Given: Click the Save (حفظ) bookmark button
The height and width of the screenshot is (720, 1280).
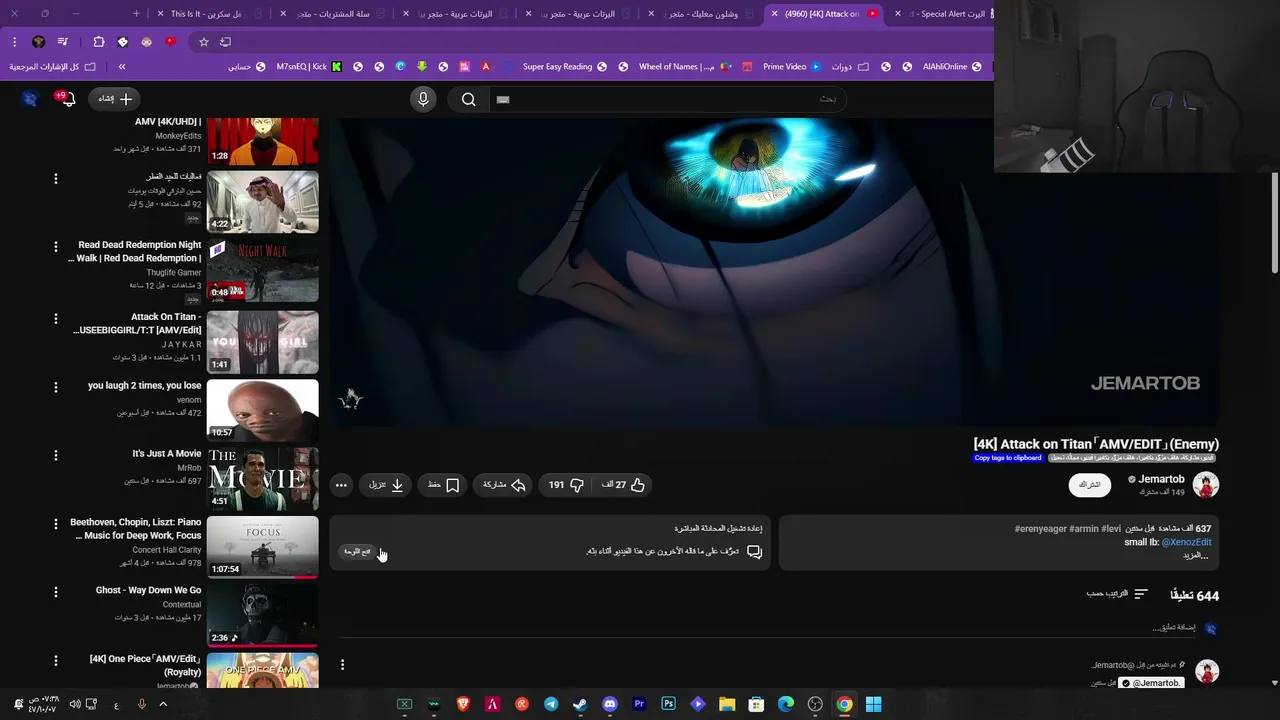Looking at the screenshot, I should [x=443, y=485].
